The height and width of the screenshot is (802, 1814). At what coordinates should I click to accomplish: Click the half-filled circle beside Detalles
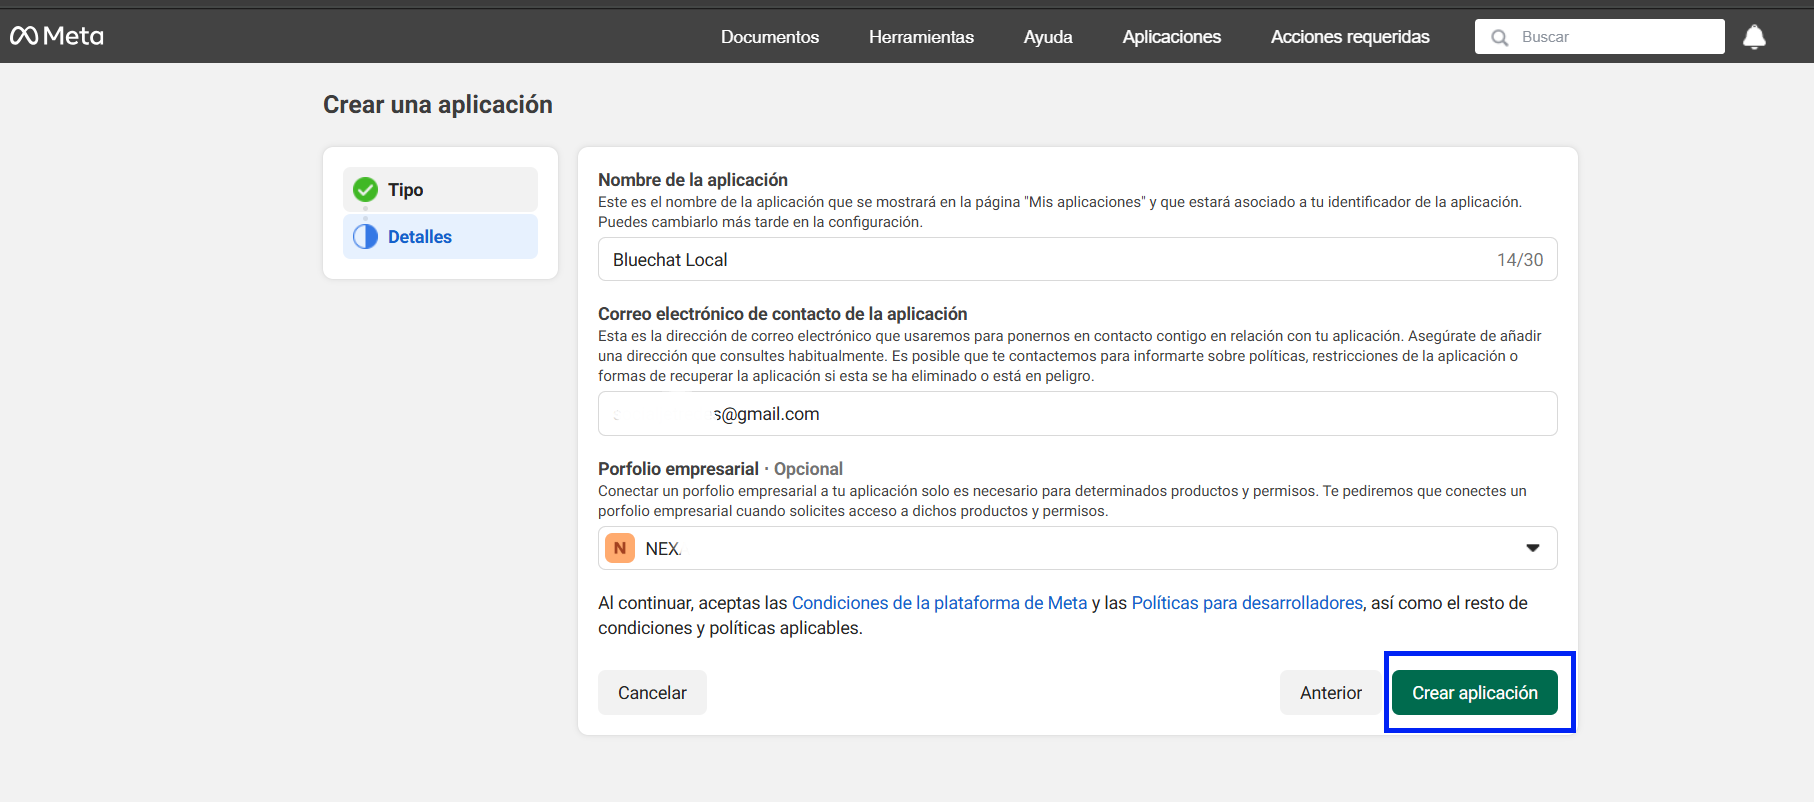pyautogui.click(x=366, y=236)
